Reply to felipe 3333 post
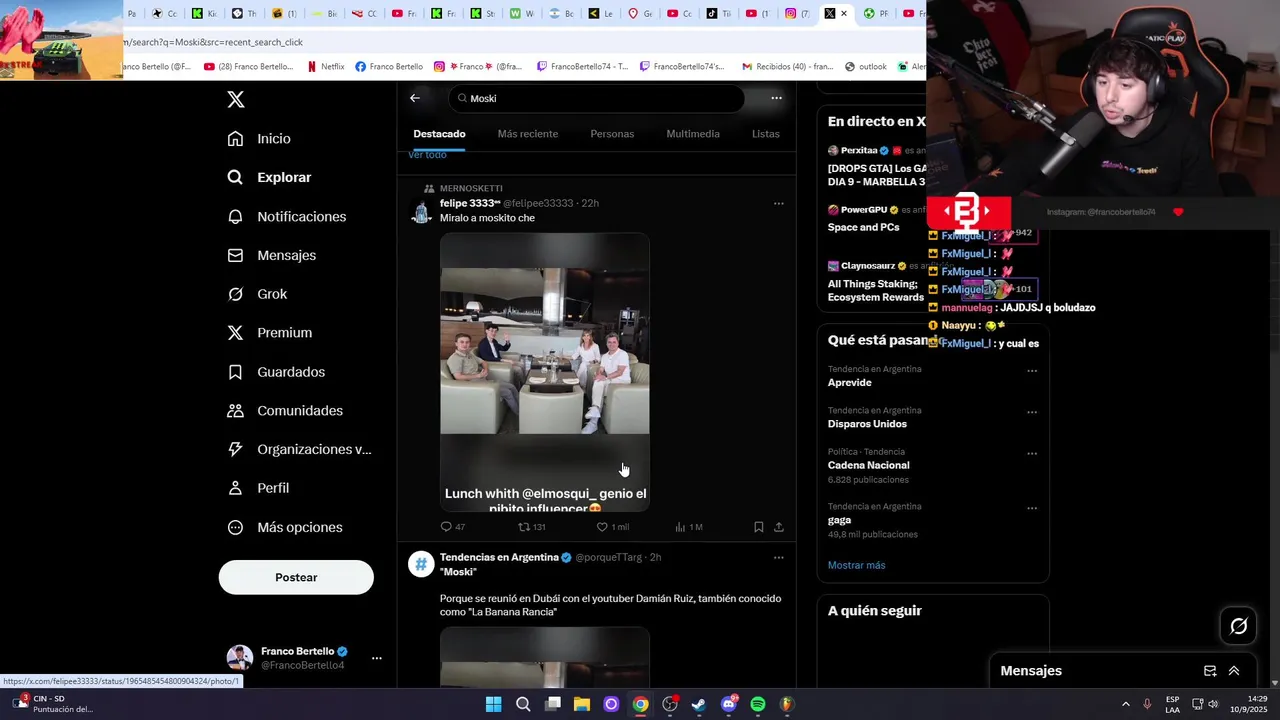Image resolution: width=1280 pixels, height=720 pixels. point(453,527)
